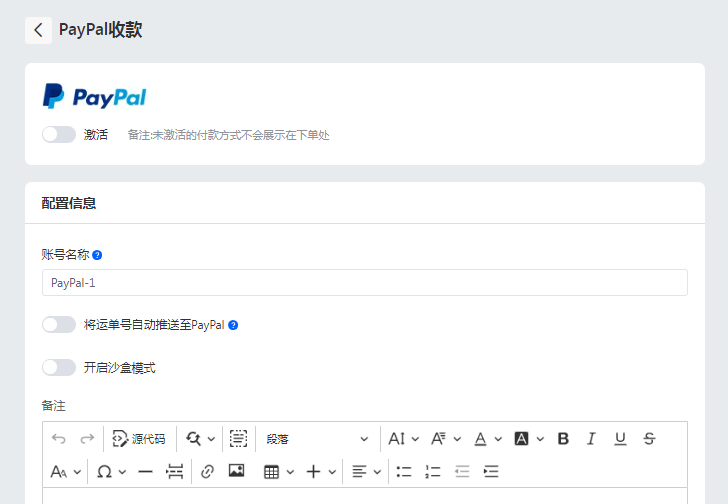Click the text case change icon
Viewport: 728px width, 504px height.
pos(58,472)
